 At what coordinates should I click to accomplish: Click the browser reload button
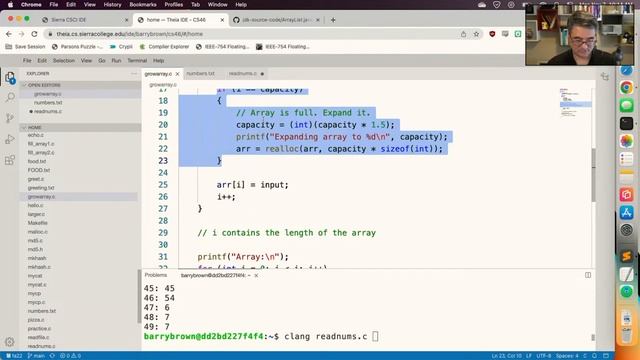(x=34, y=34)
